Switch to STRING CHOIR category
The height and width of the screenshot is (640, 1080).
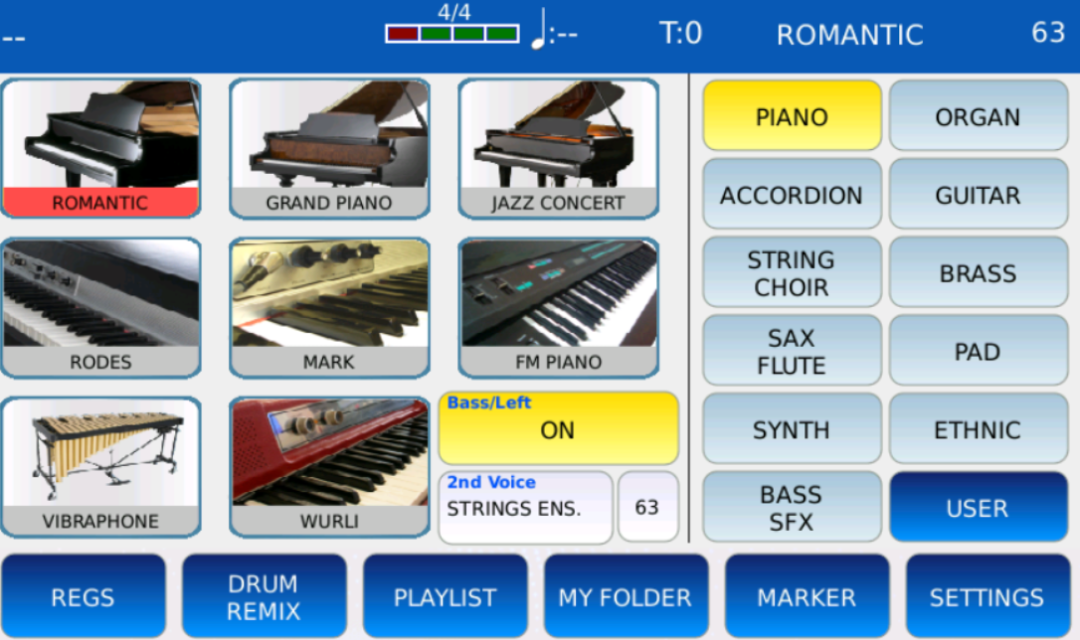[792, 272]
